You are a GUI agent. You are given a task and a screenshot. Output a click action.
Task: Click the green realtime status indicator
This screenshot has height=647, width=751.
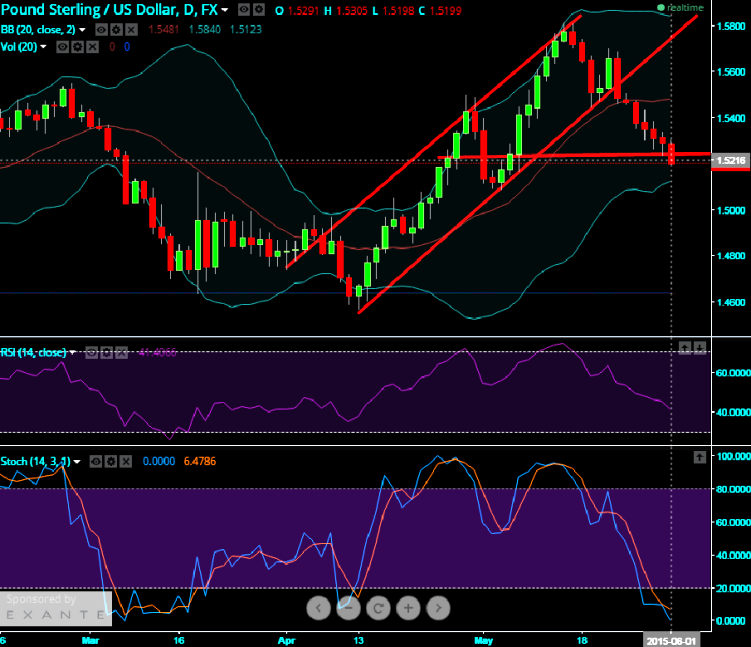(680, 8)
